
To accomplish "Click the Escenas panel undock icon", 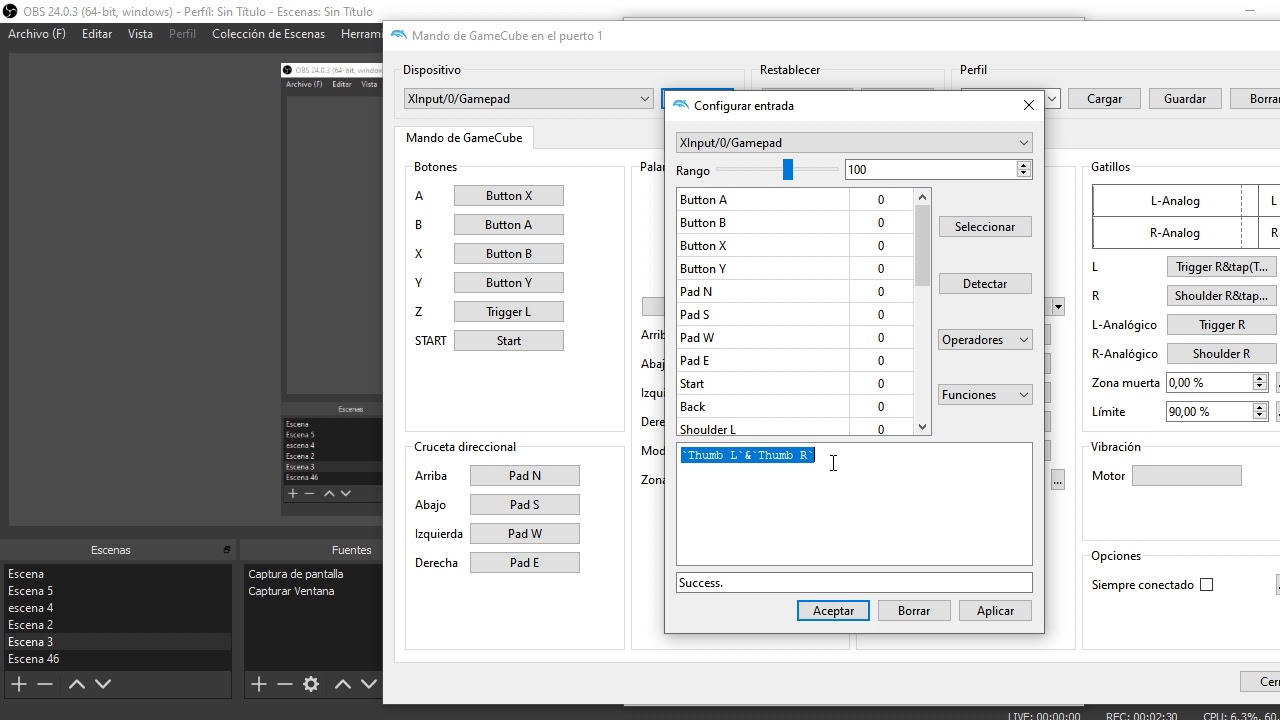I will (227, 550).
